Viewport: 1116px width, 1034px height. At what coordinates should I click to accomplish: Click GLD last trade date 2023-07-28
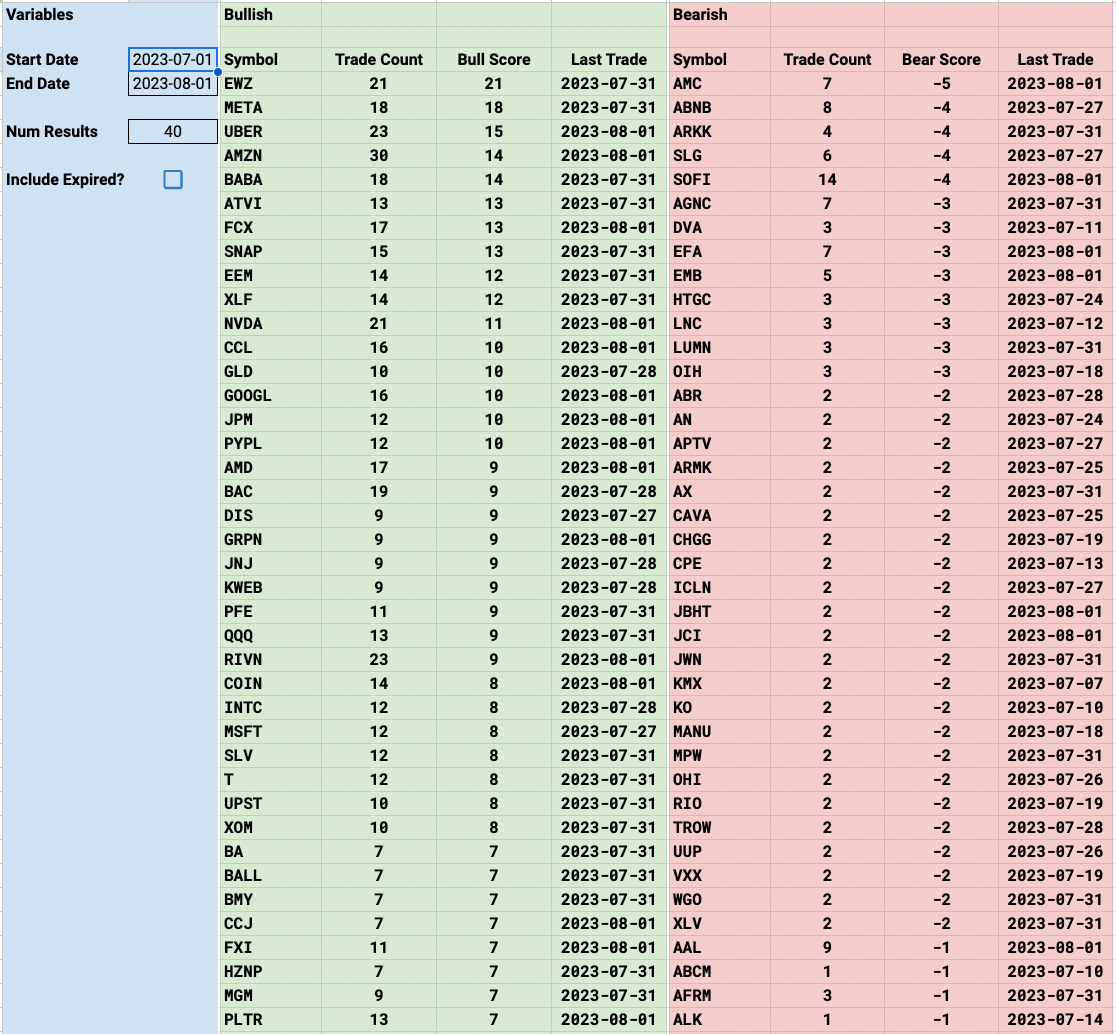pos(609,372)
